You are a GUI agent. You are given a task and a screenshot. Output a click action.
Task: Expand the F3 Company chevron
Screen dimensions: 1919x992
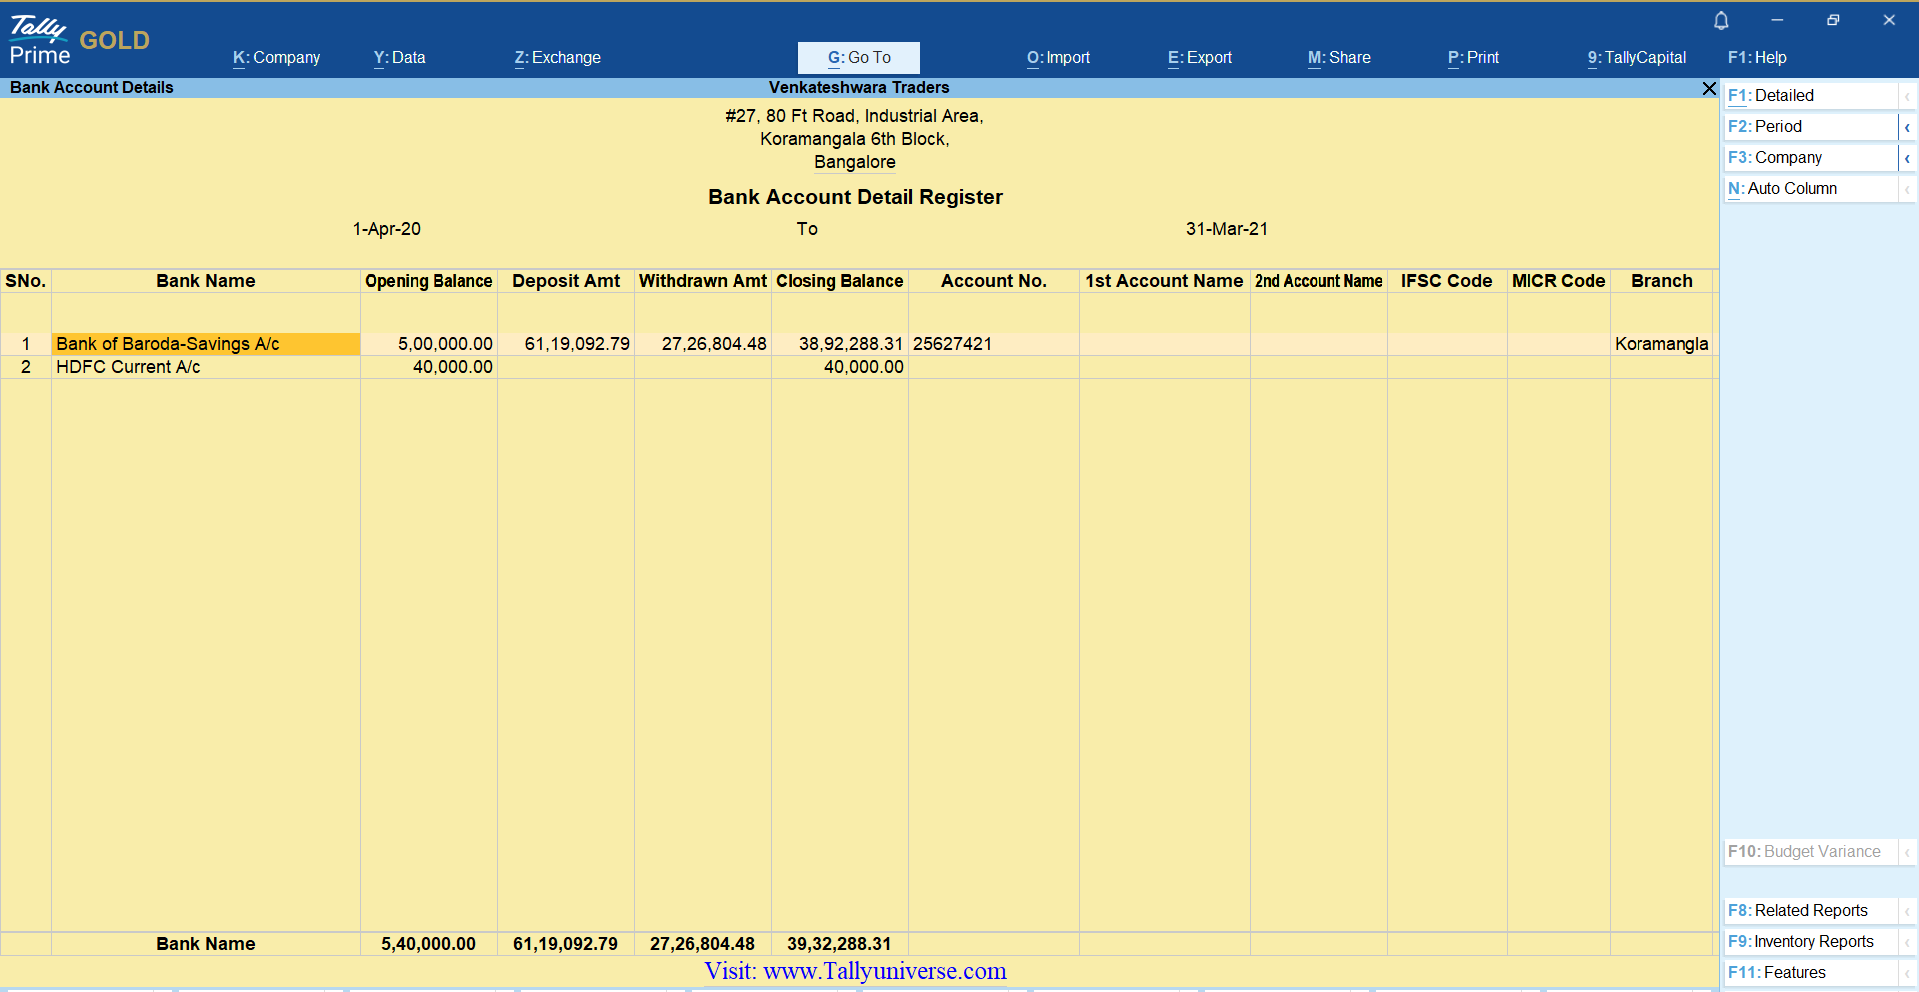pos(1907,158)
